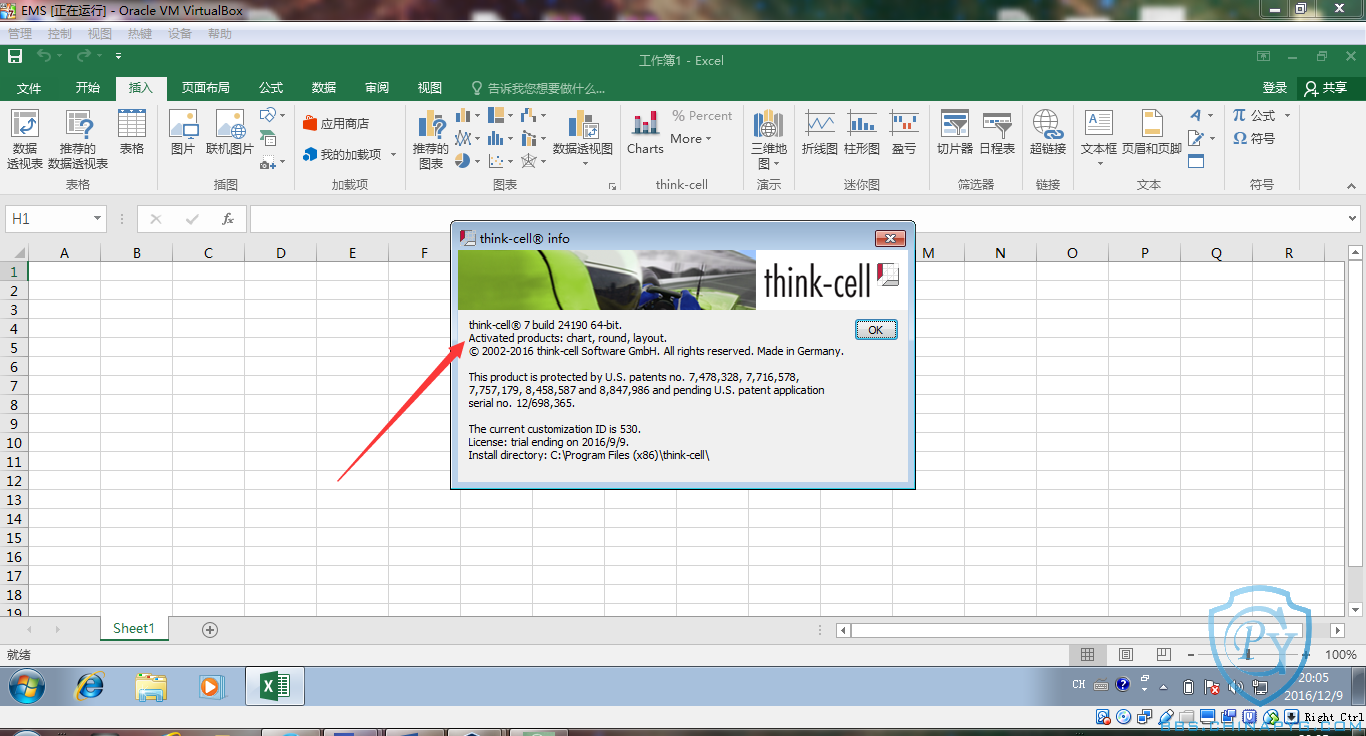Open the Office Store (应用商店)
1366x736 pixels.
(336, 124)
